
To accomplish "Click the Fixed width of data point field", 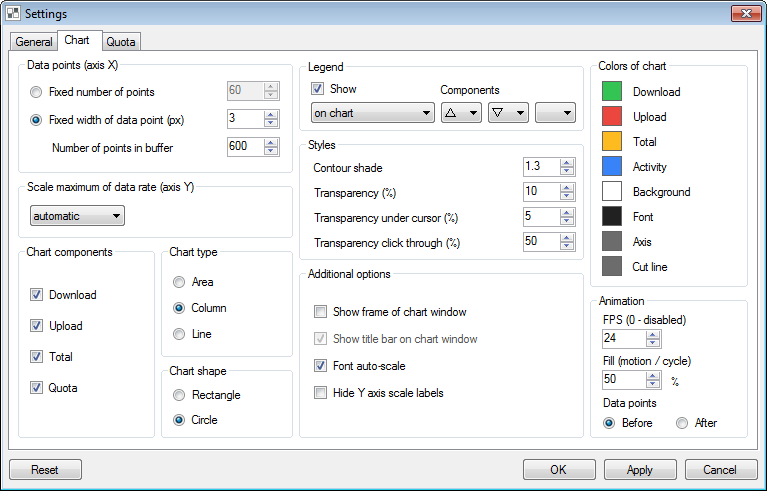I will (x=245, y=119).
